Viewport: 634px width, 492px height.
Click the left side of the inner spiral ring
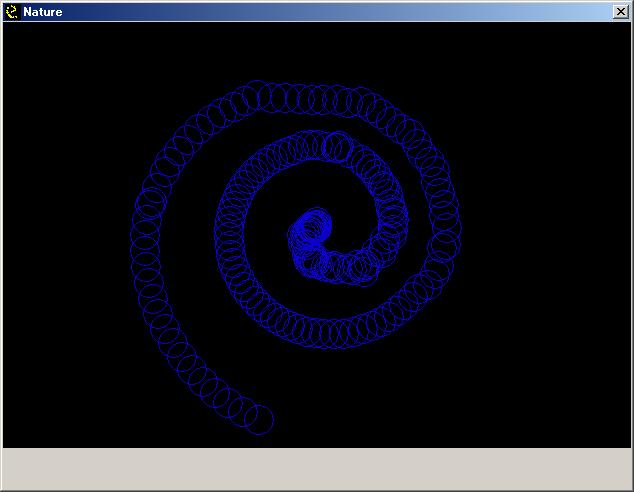tap(232, 240)
